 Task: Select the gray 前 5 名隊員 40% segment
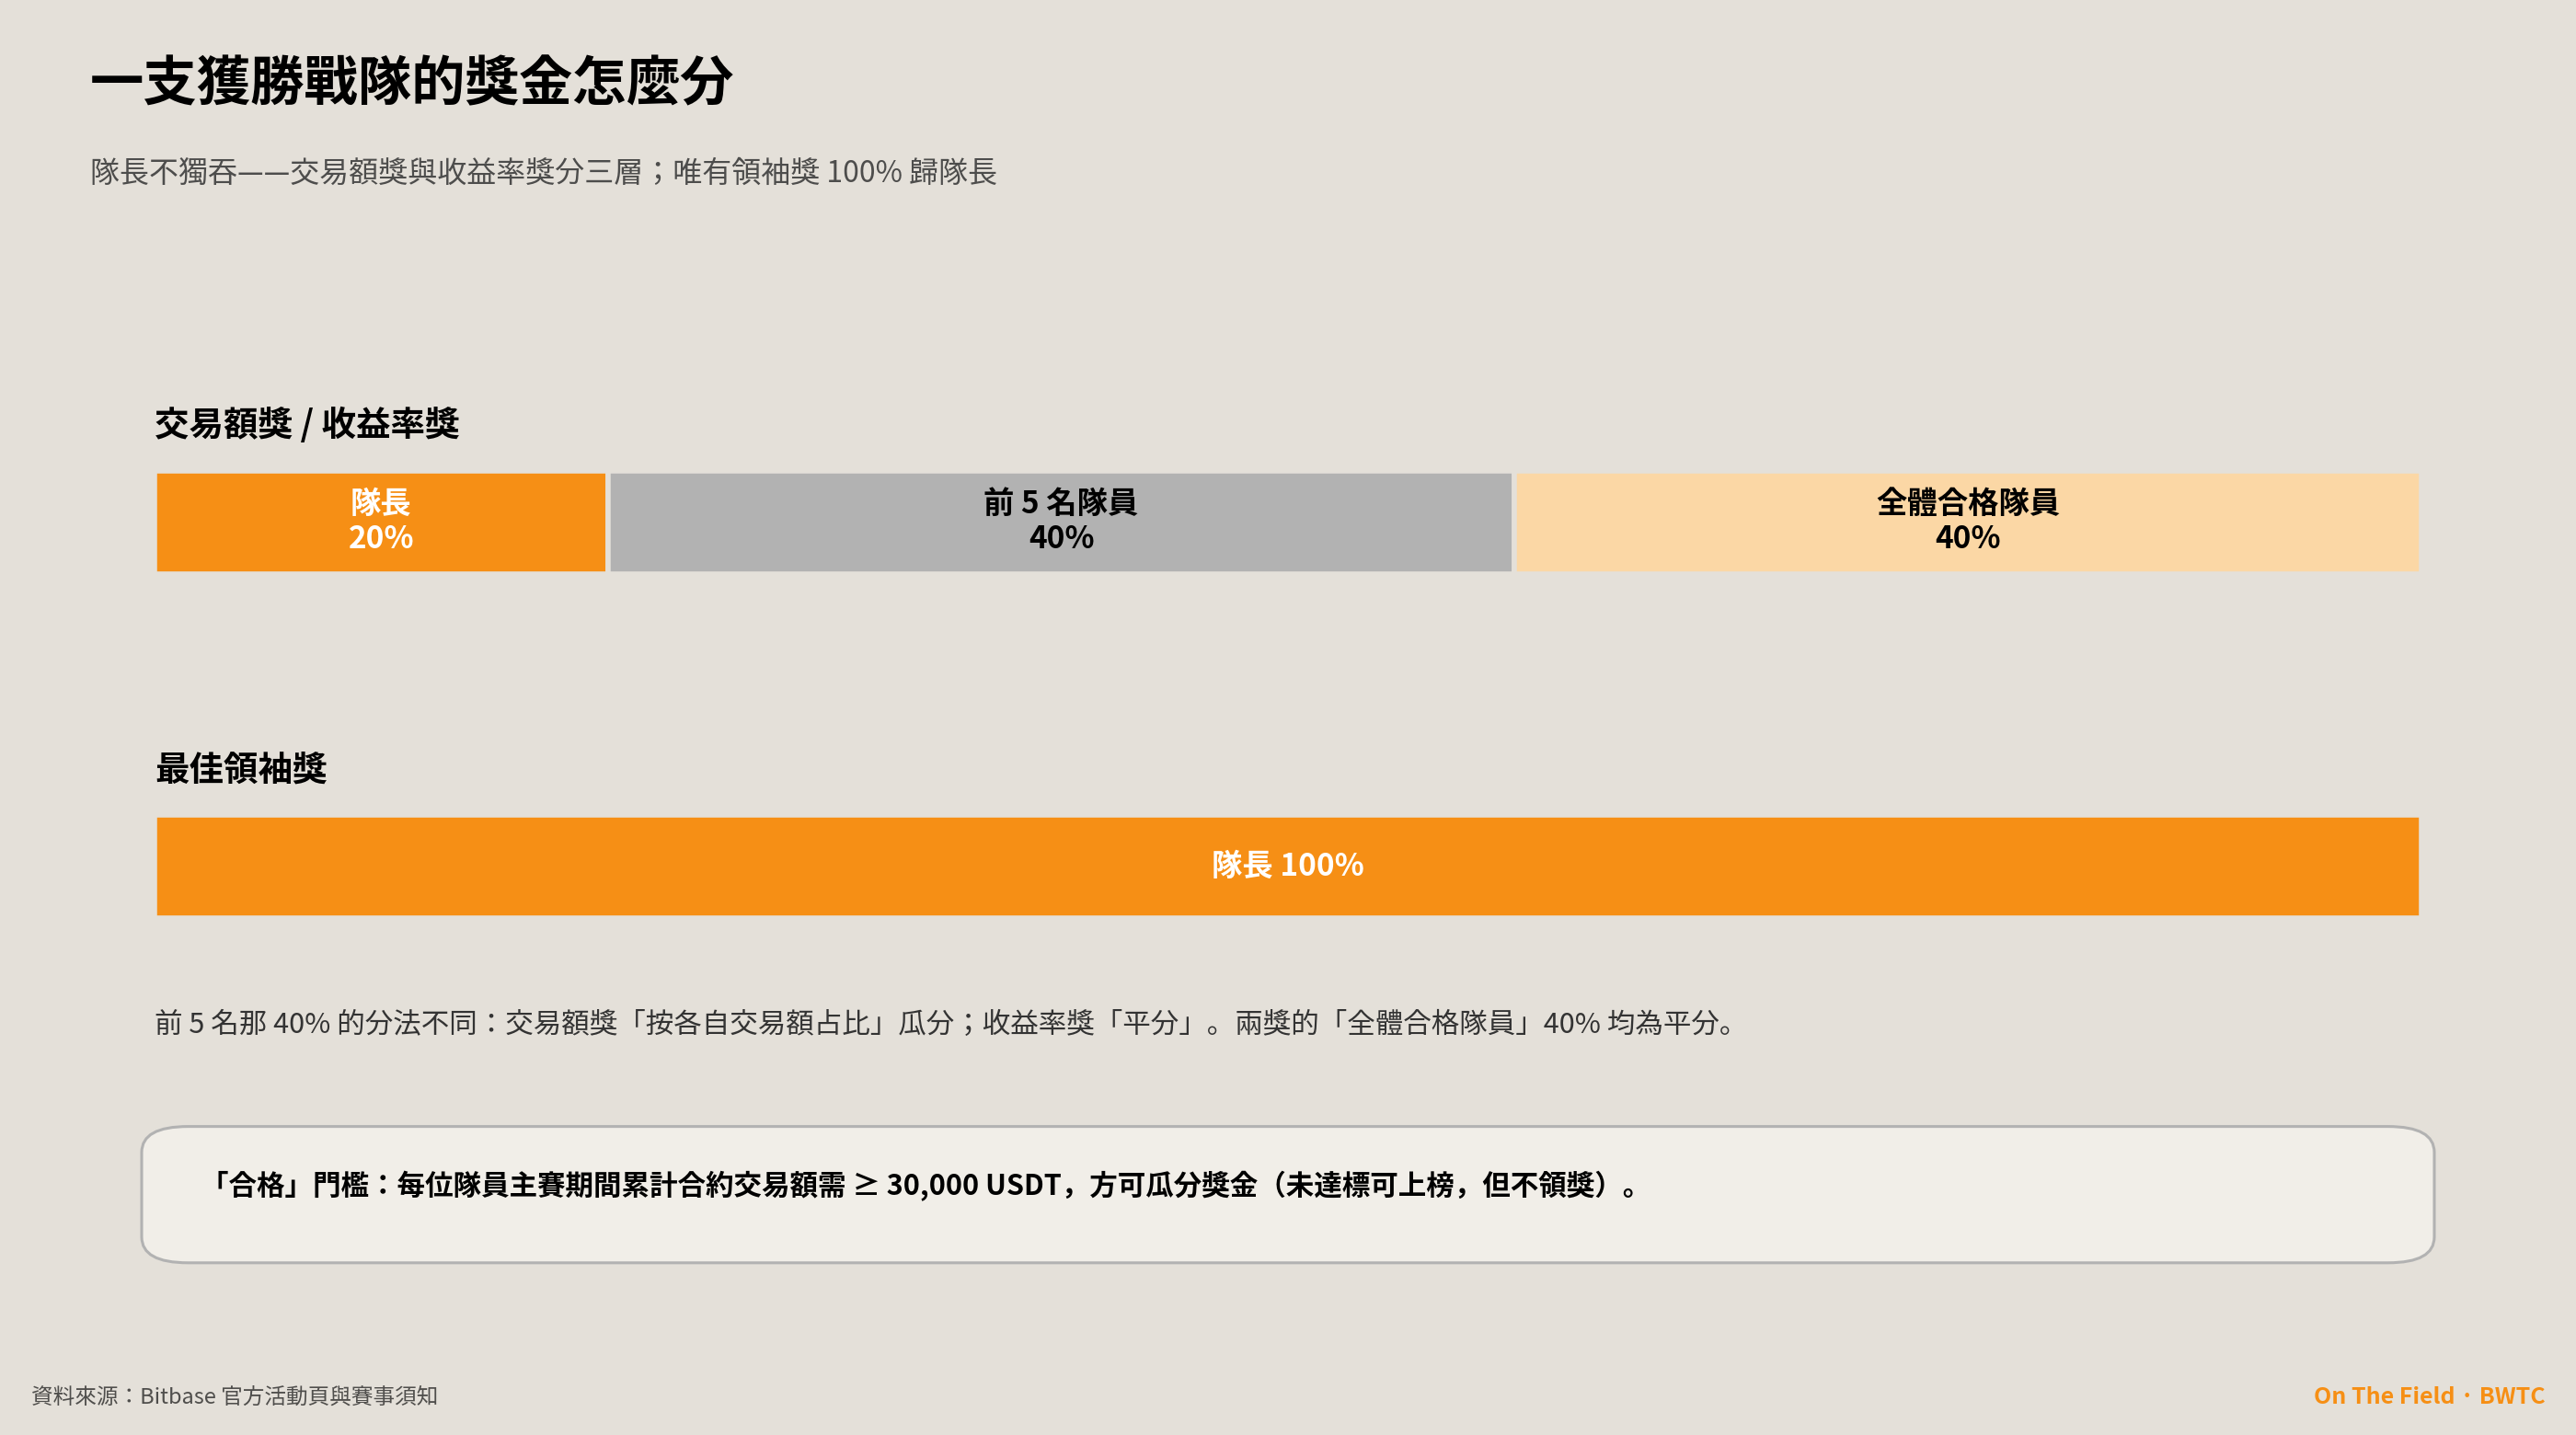pos(1060,522)
